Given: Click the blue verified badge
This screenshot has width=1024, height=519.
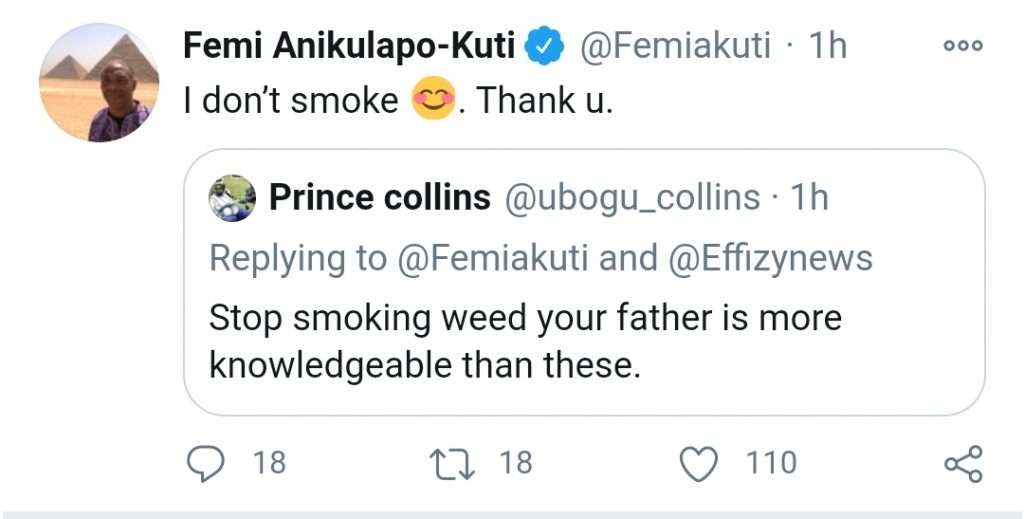Looking at the screenshot, I should pyautogui.click(x=546, y=46).
